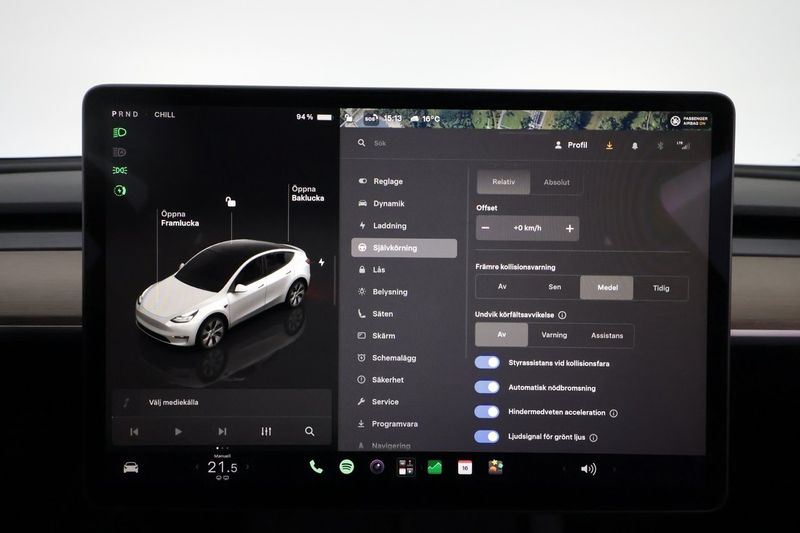Open the Reglage settings menu

click(x=380, y=181)
